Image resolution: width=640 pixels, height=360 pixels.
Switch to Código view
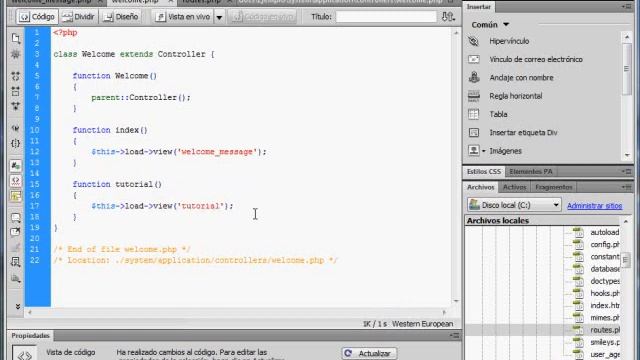coord(37,17)
